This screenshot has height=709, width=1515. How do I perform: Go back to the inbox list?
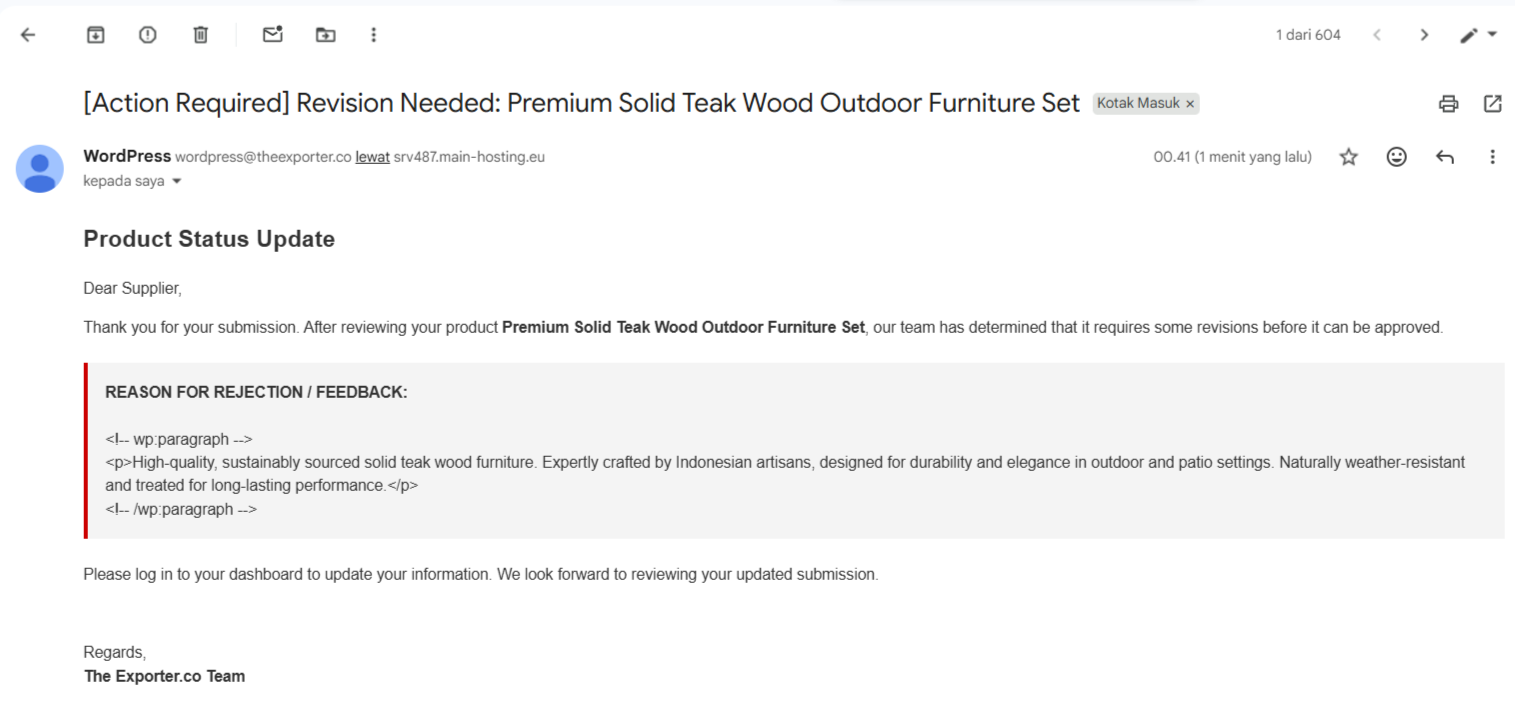point(28,35)
